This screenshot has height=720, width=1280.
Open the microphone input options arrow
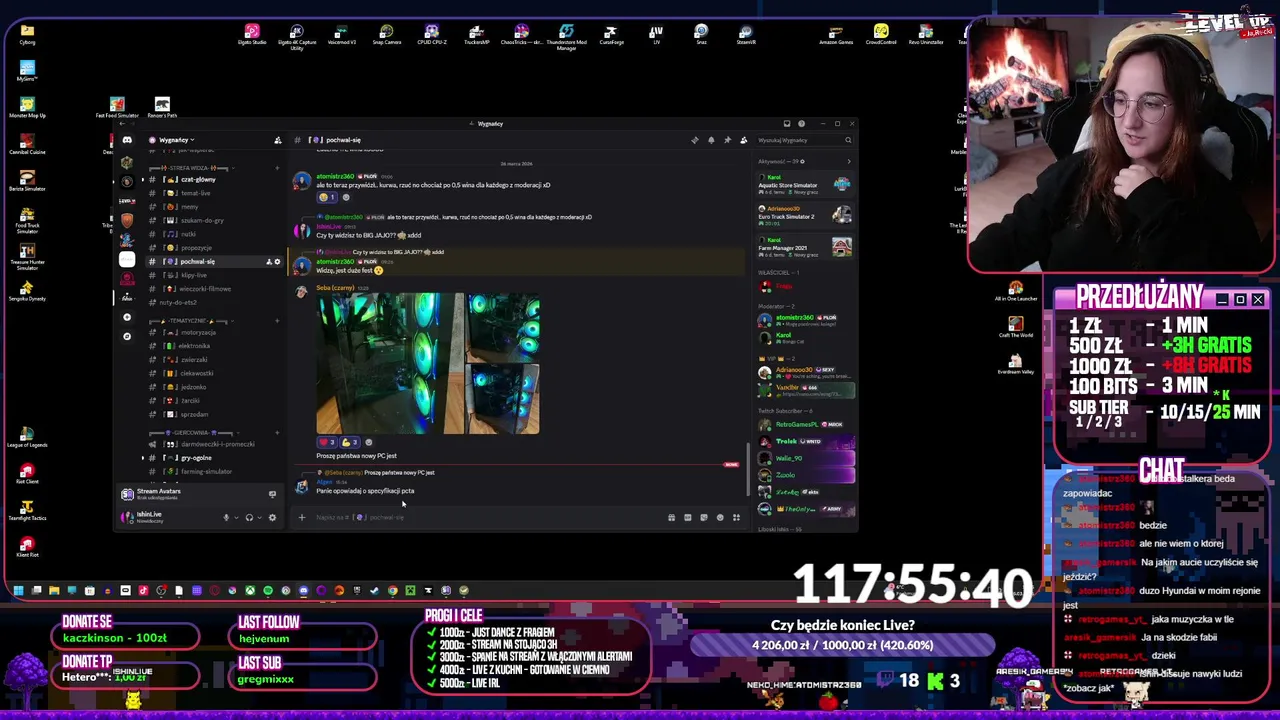[x=235, y=518]
